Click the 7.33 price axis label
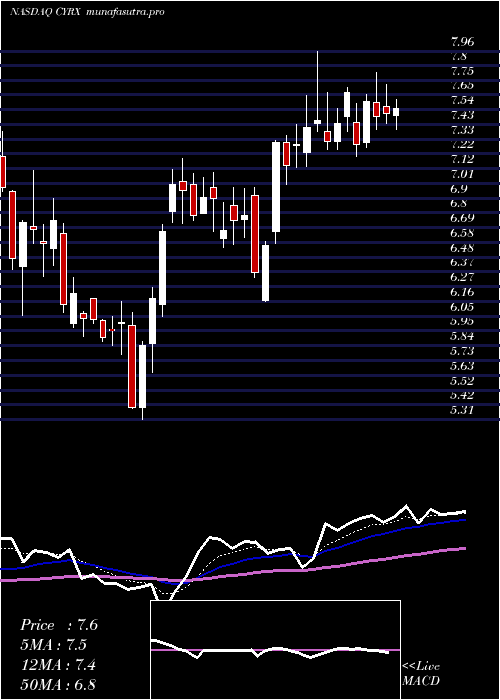This screenshot has height=700, width=500. [x=462, y=130]
